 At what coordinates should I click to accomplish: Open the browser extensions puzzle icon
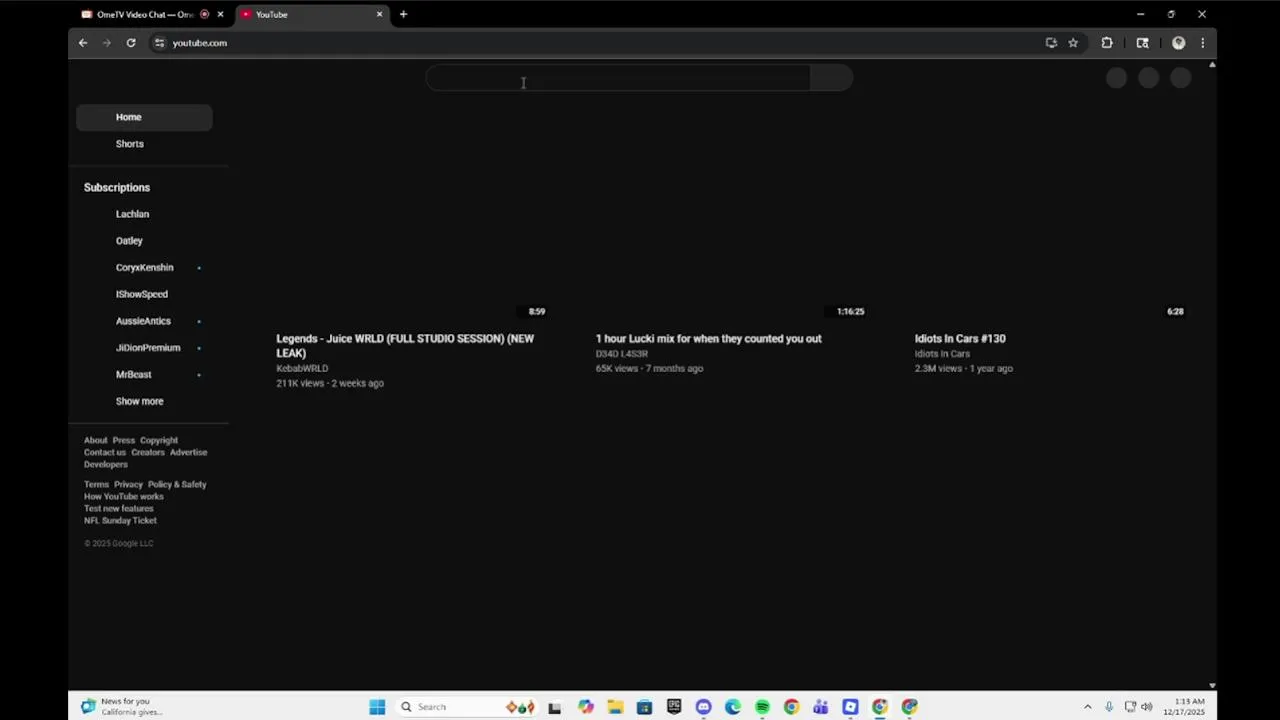(1107, 43)
